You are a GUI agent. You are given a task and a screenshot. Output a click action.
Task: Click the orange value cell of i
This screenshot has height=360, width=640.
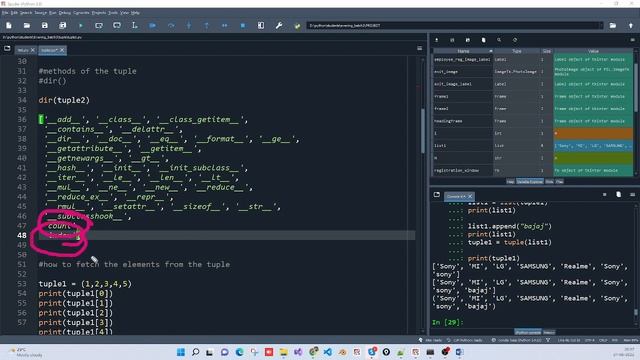593,133
